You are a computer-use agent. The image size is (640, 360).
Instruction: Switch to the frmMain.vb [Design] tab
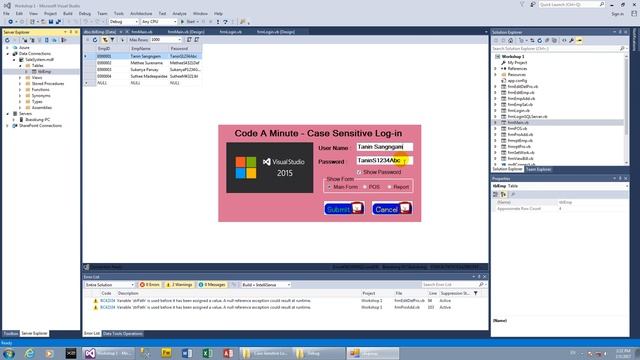tap(186, 32)
